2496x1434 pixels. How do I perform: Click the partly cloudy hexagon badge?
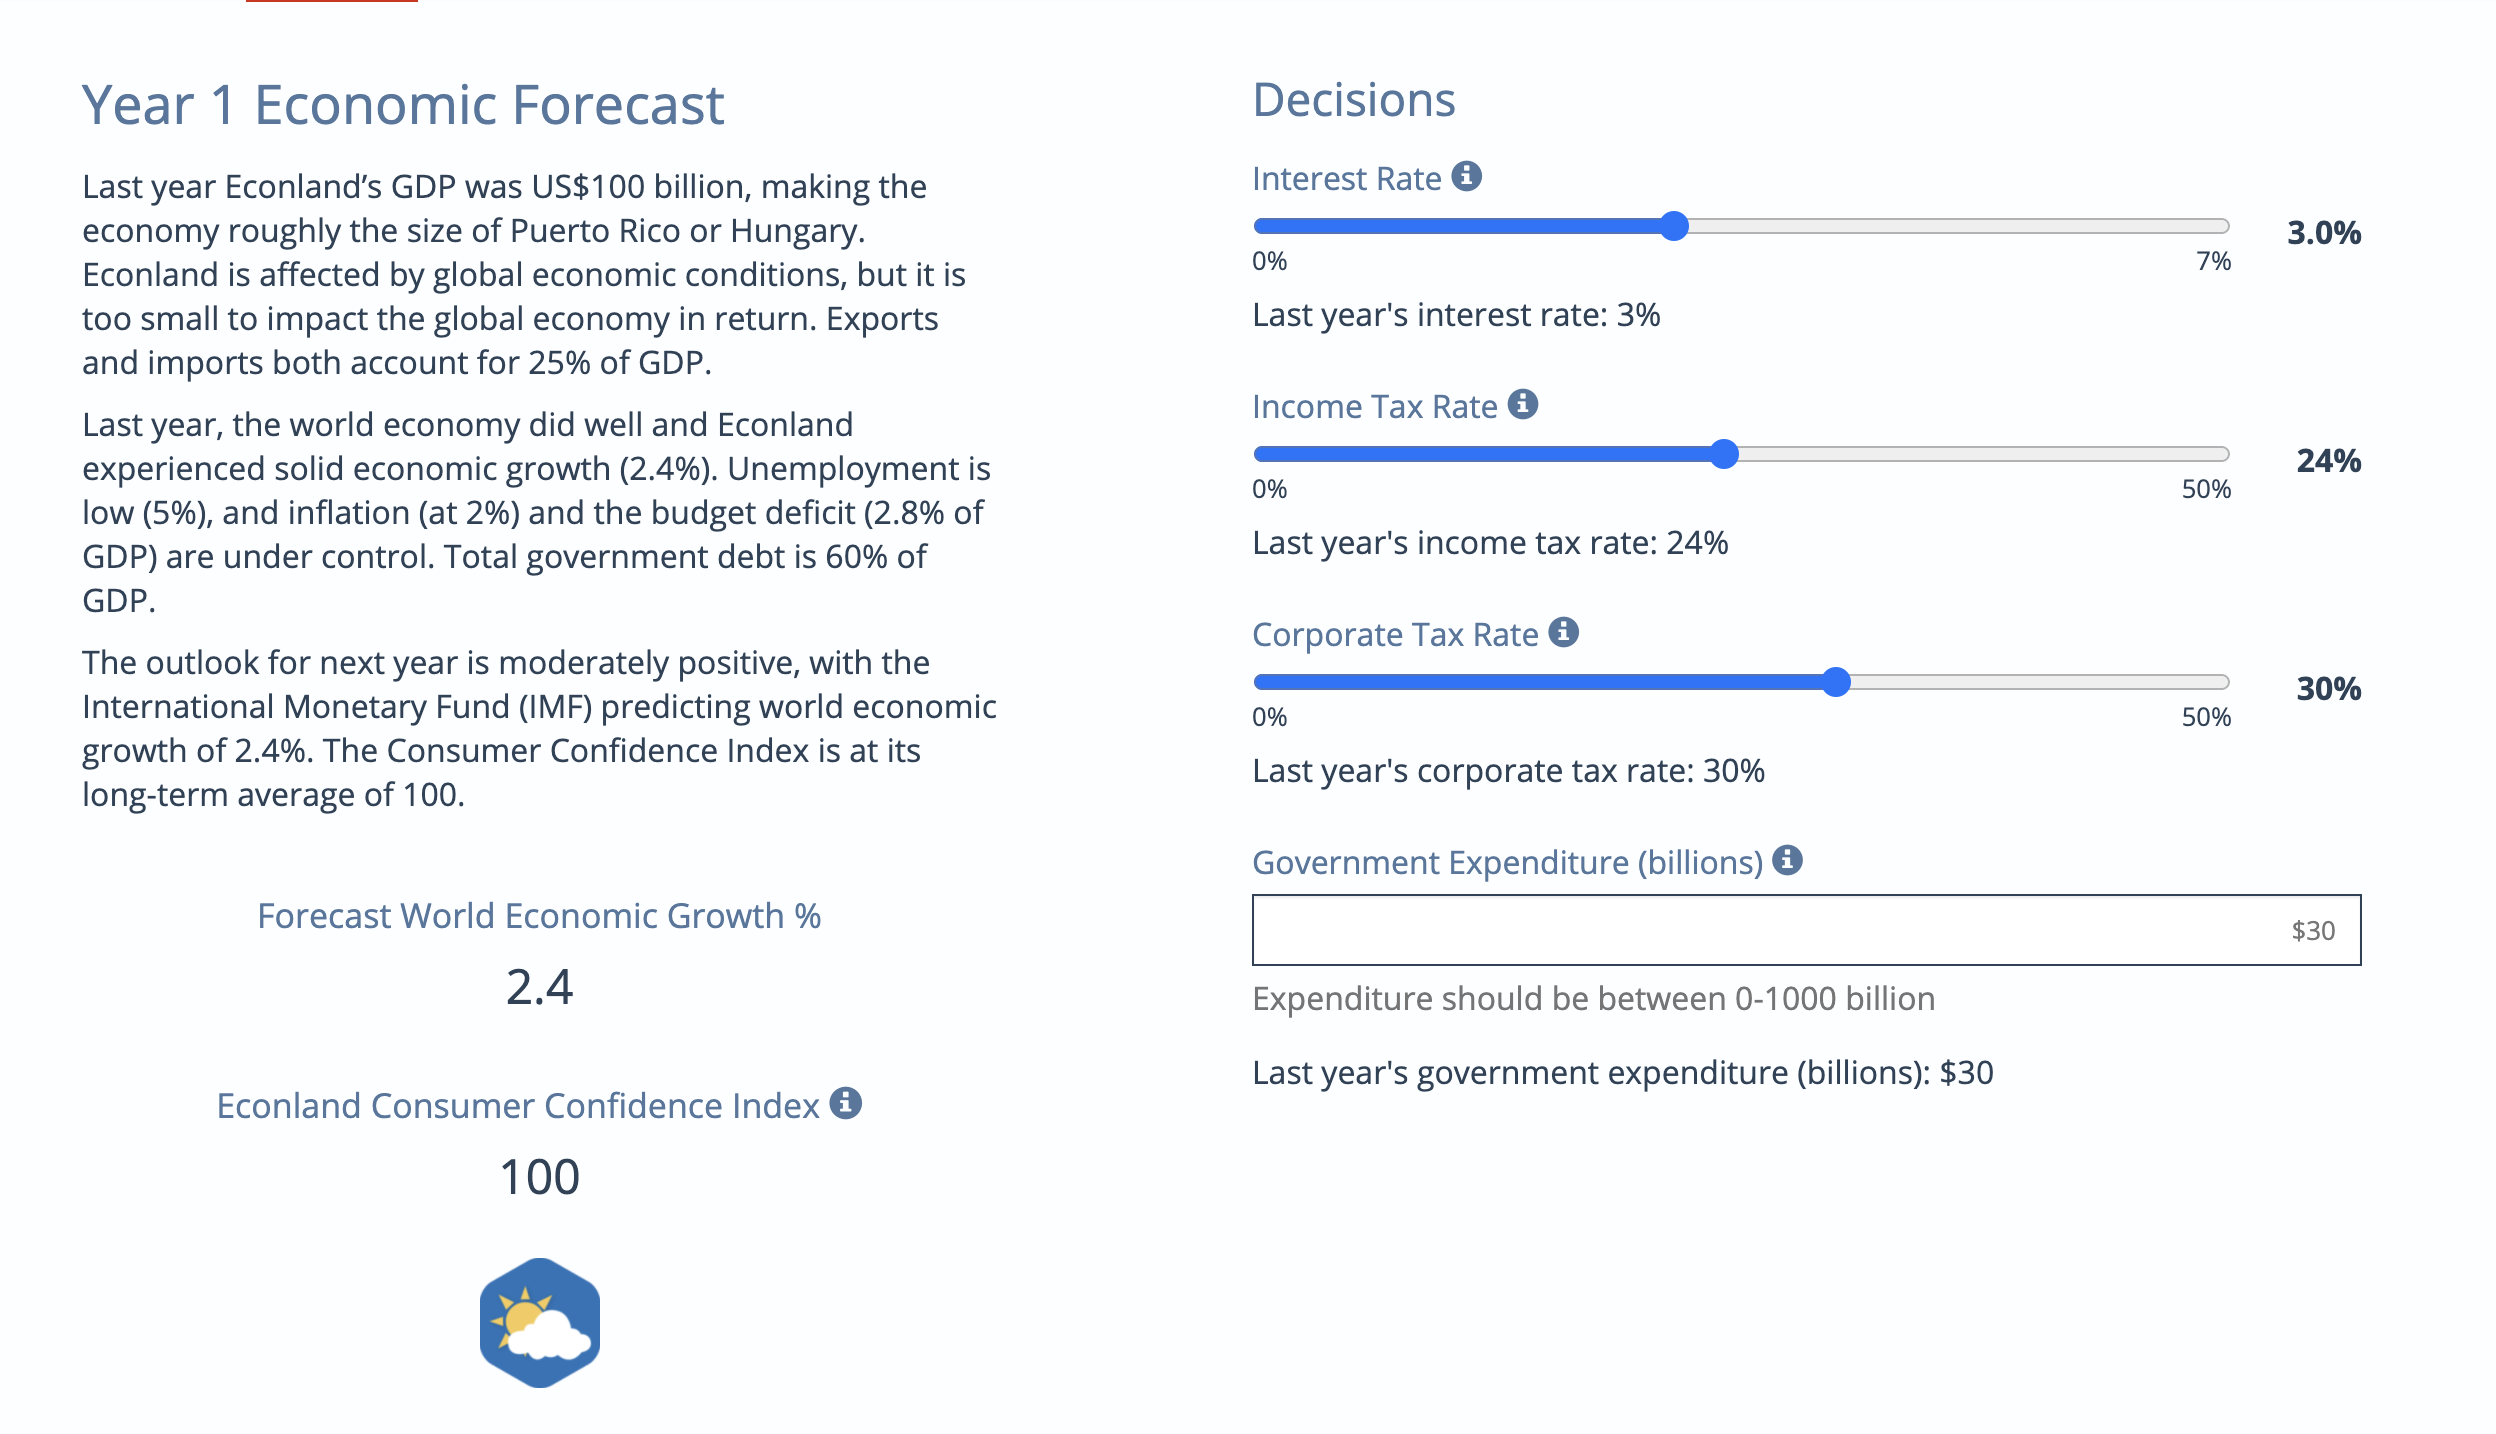538,1322
